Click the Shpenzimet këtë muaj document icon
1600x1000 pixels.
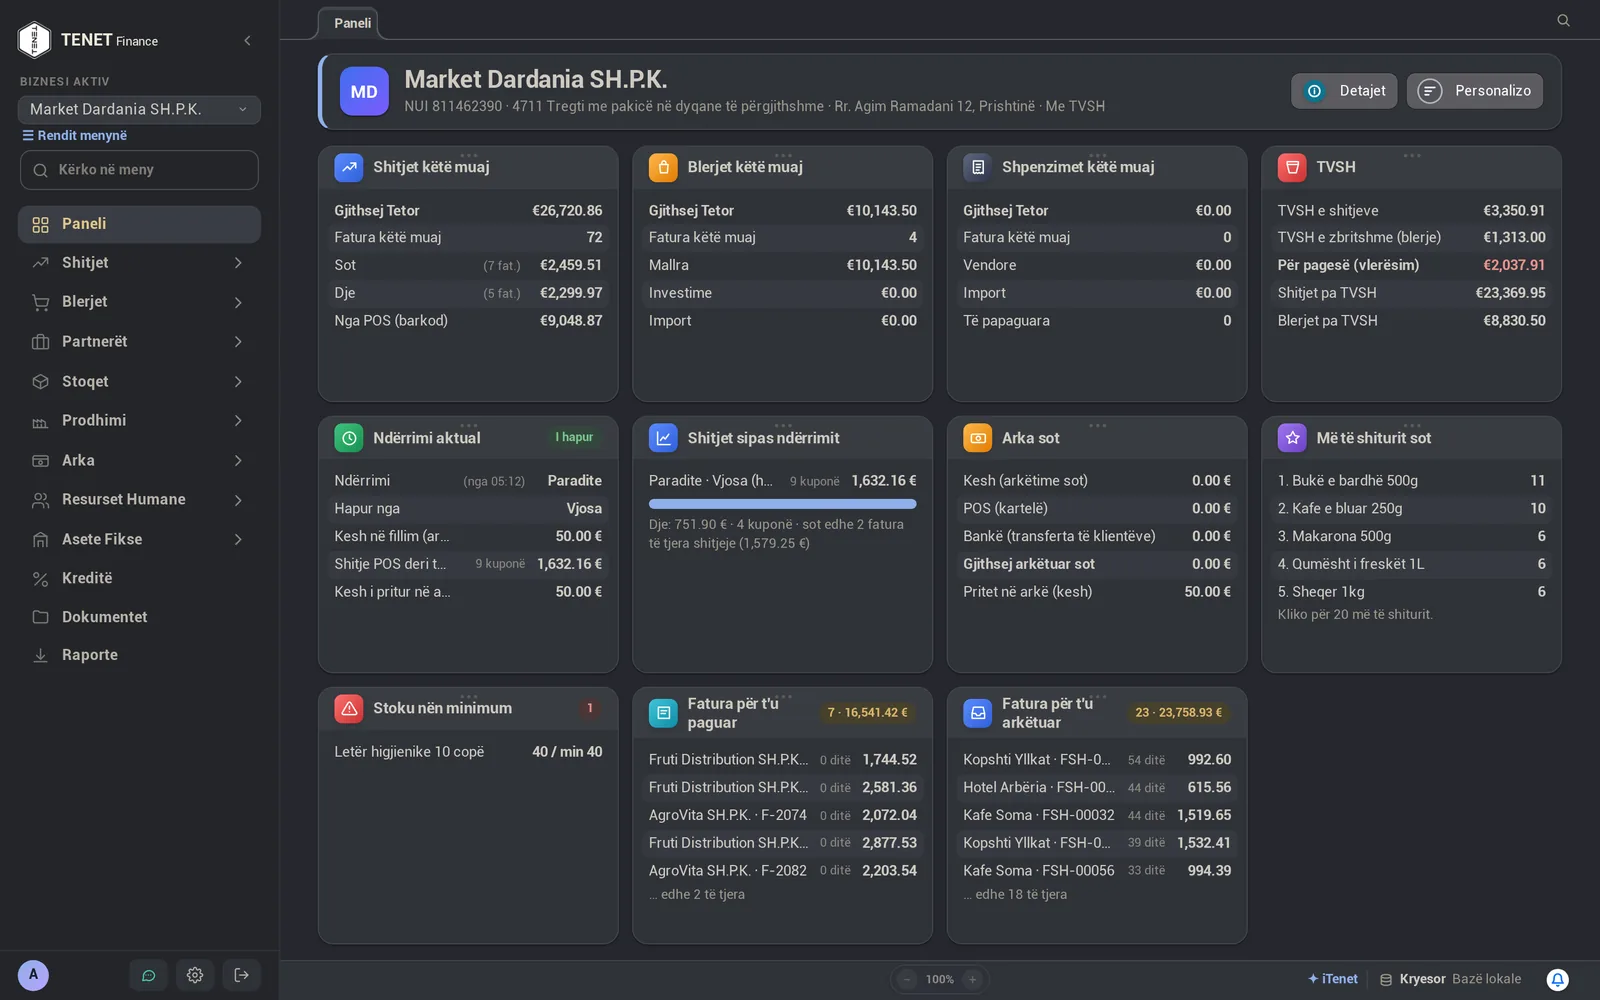click(978, 167)
